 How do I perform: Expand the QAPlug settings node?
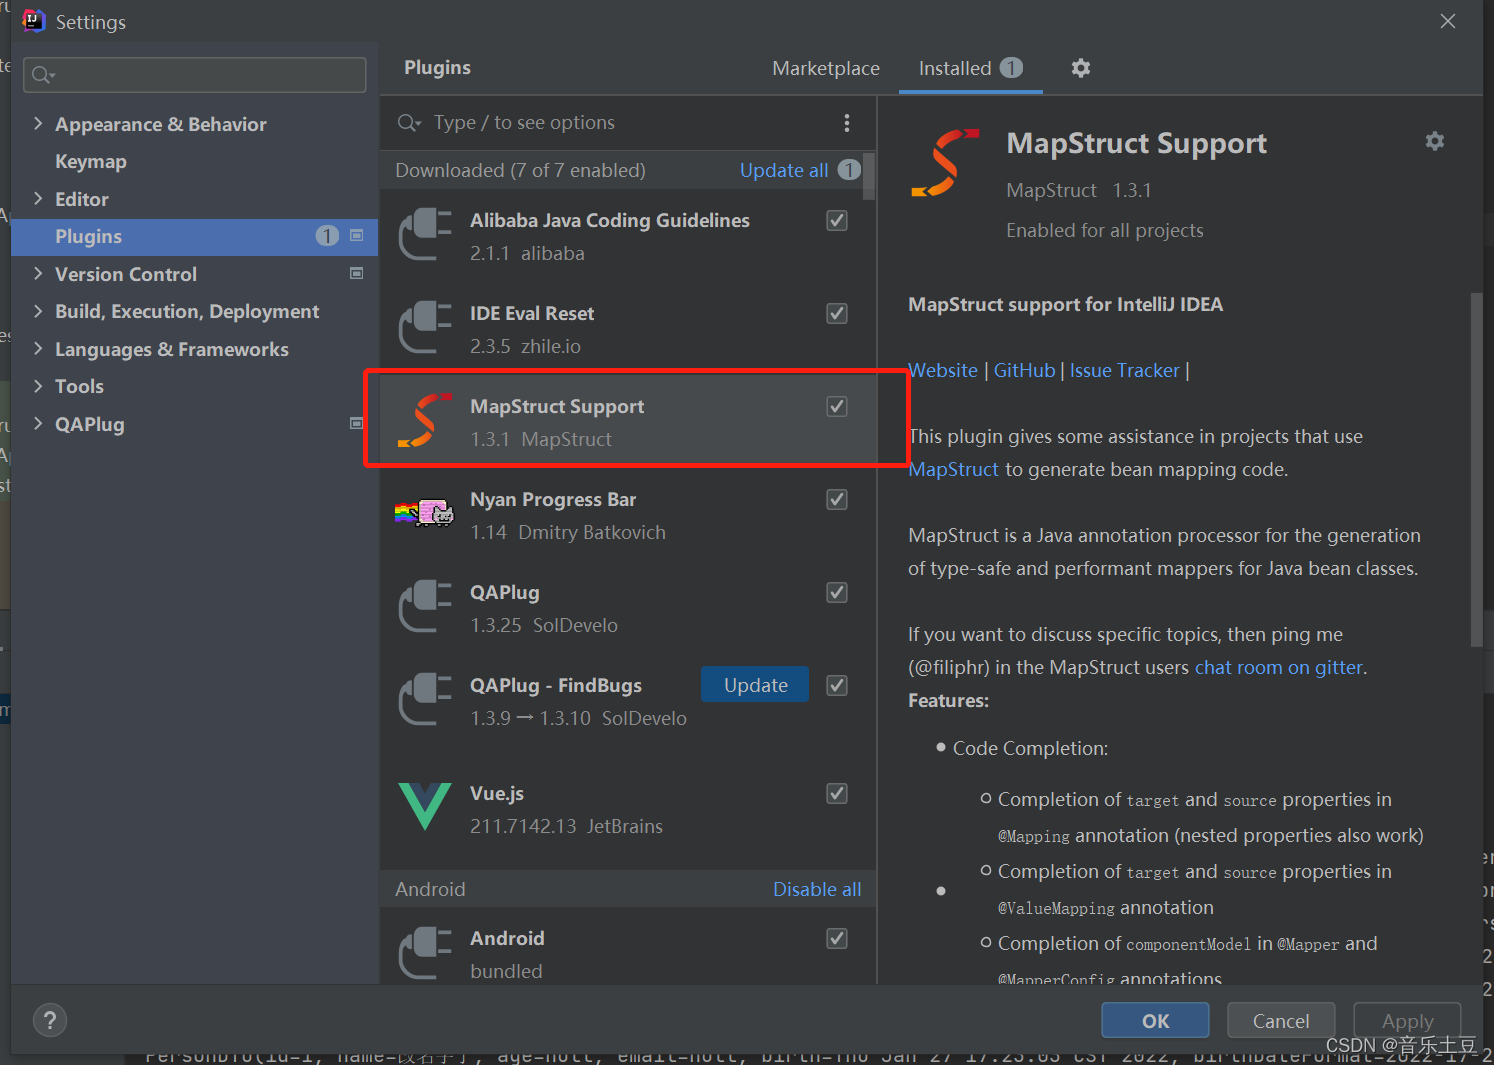point(38,423)
